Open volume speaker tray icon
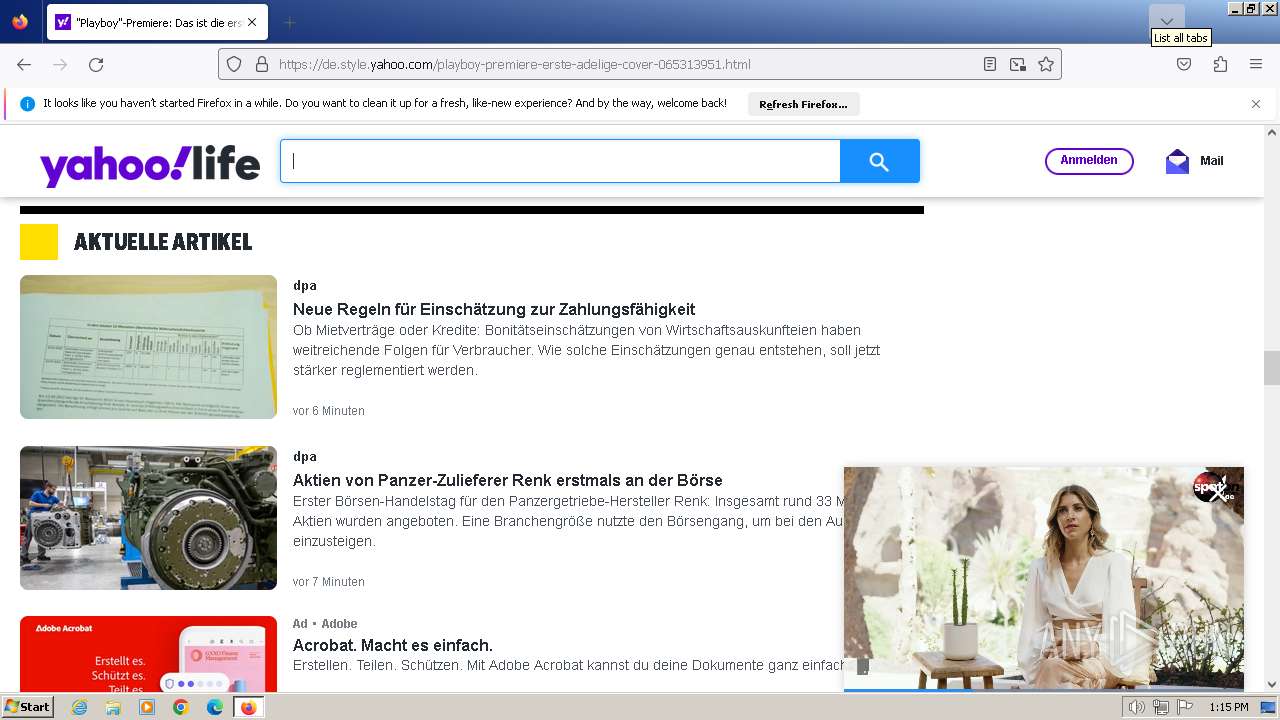 click(1136, 707)
